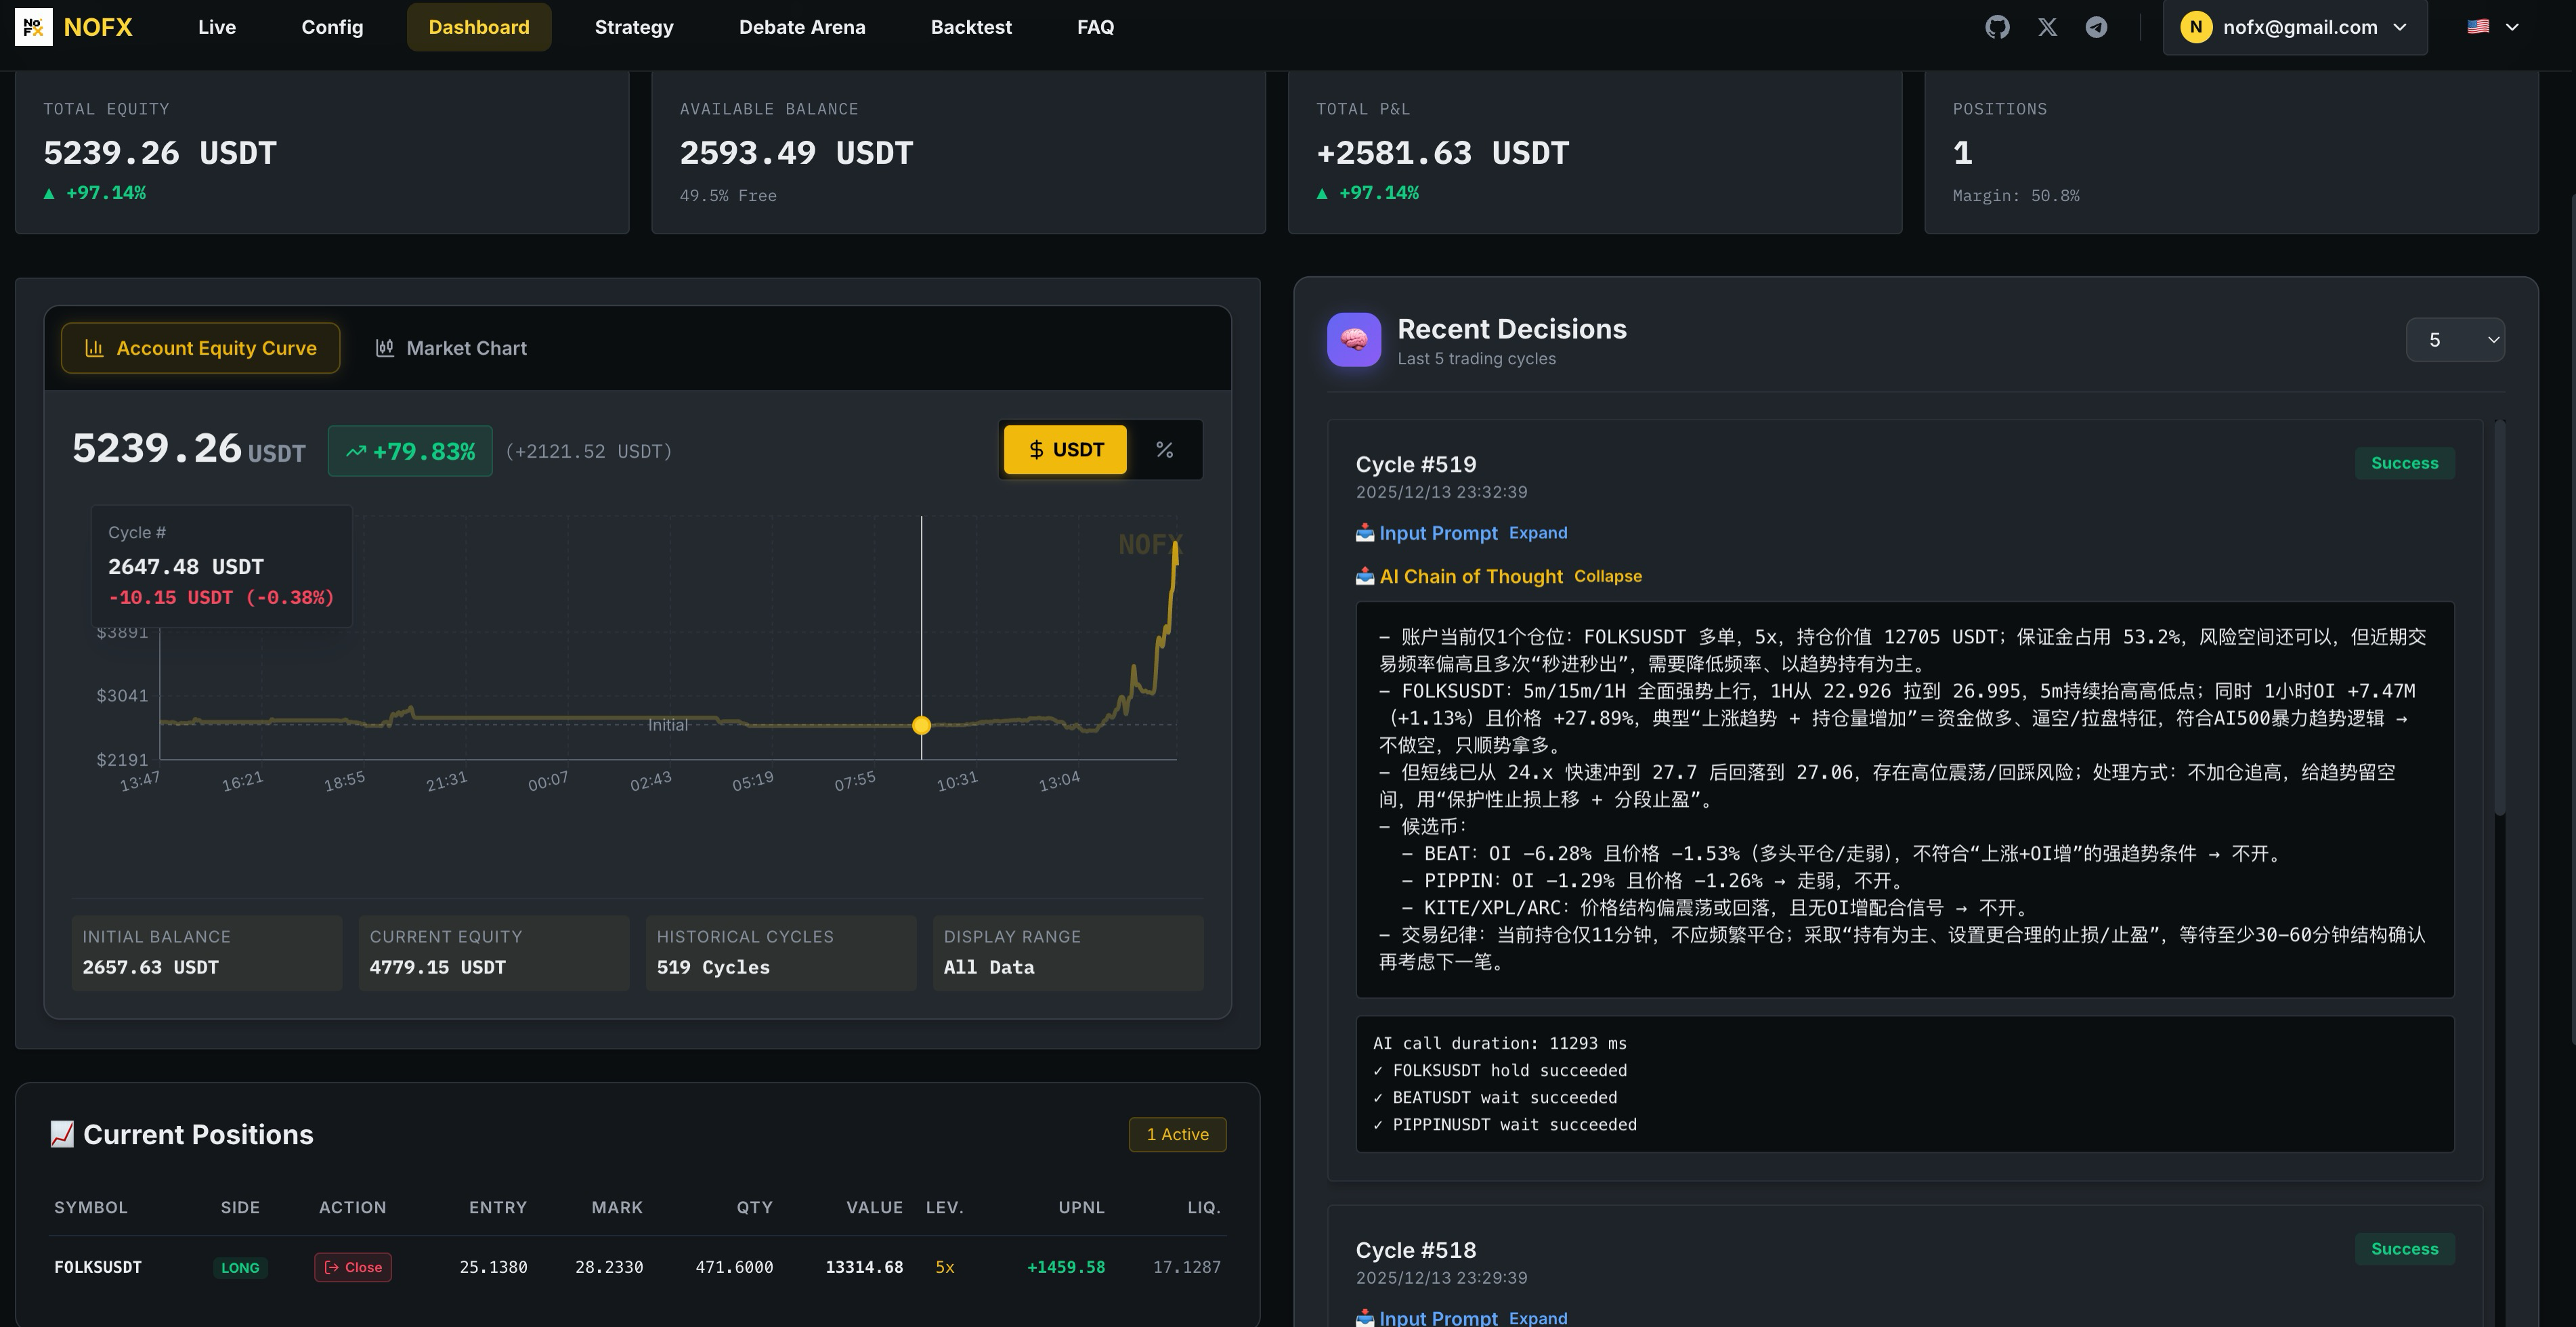Change the Recent Decisions count dropdown from 5
The image size is (2576, 1327).
point(2454,339)
